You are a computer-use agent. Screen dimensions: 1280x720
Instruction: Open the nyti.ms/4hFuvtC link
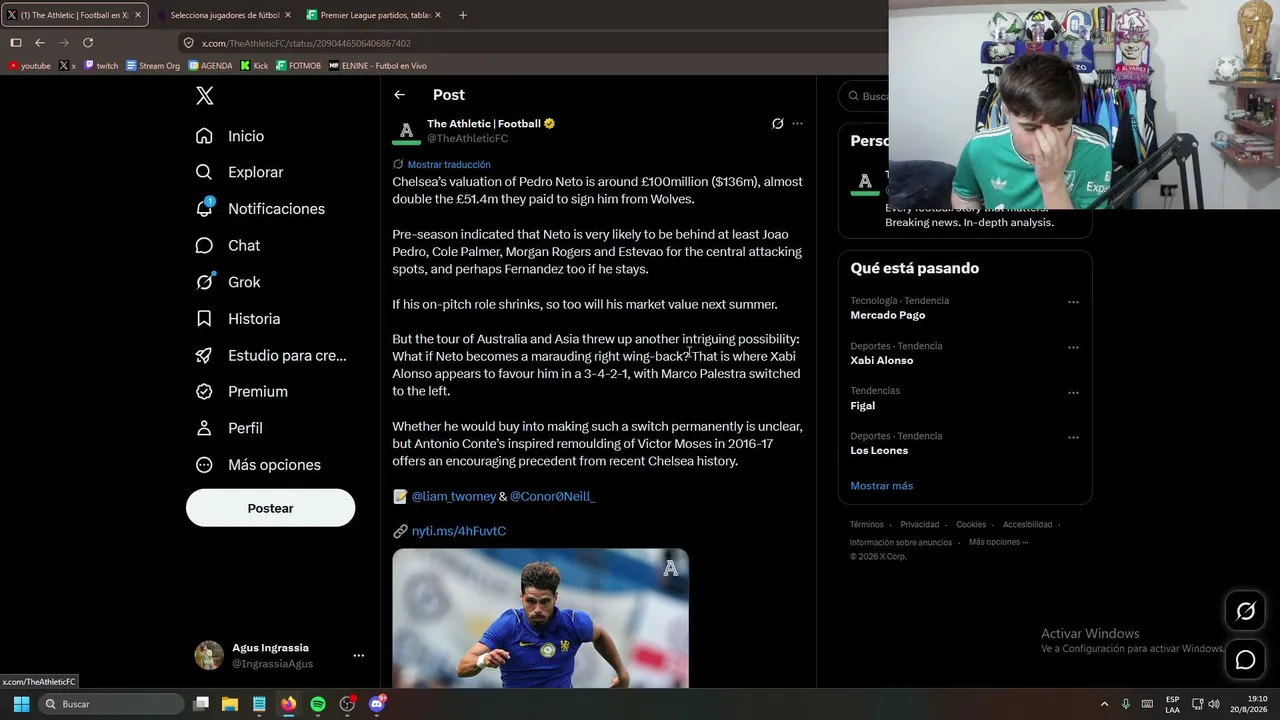(x=459, y=531)
